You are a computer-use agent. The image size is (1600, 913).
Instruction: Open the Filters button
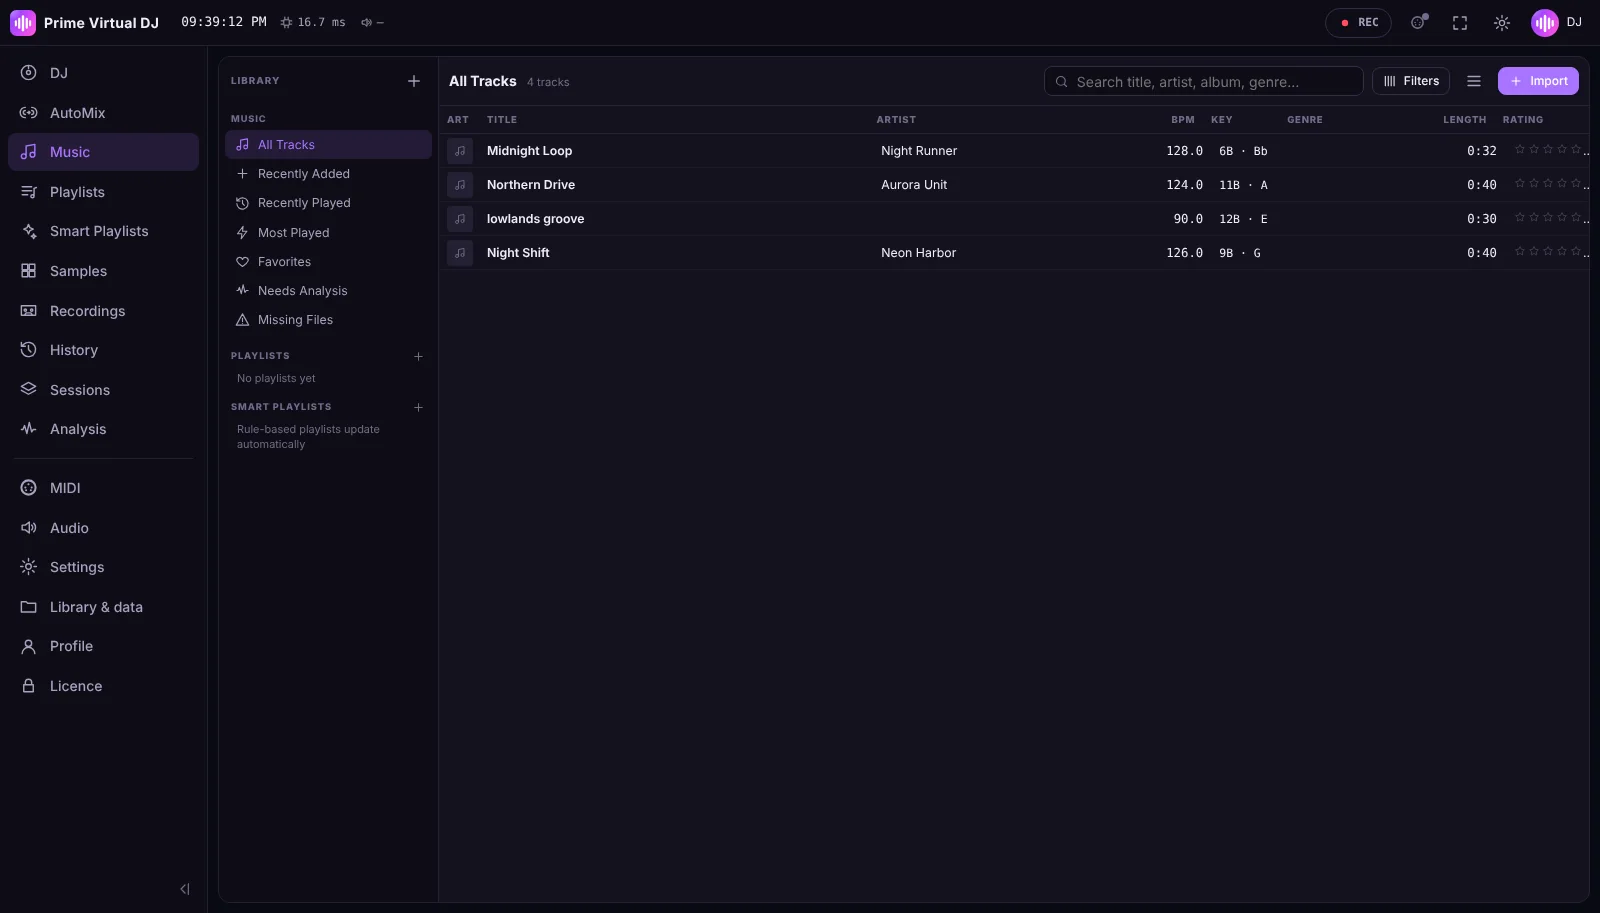1411,81
